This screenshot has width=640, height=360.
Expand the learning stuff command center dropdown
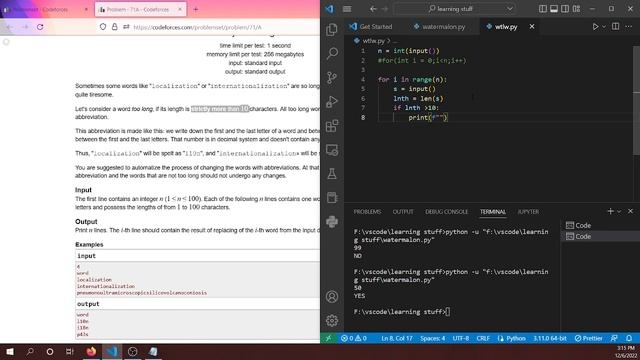510,9
